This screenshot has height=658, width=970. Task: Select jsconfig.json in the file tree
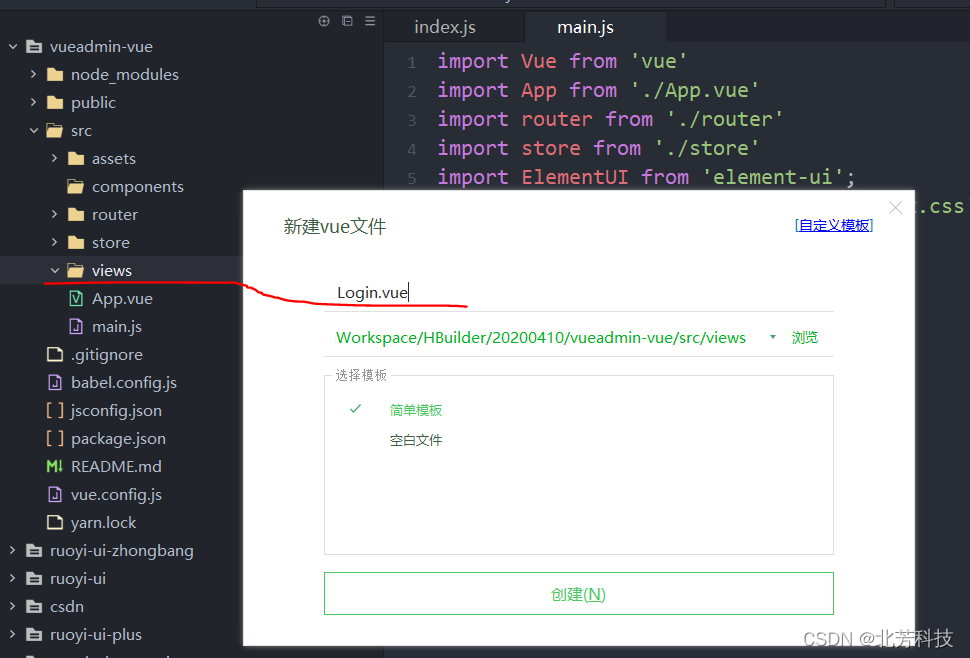[x=116, y=411]
